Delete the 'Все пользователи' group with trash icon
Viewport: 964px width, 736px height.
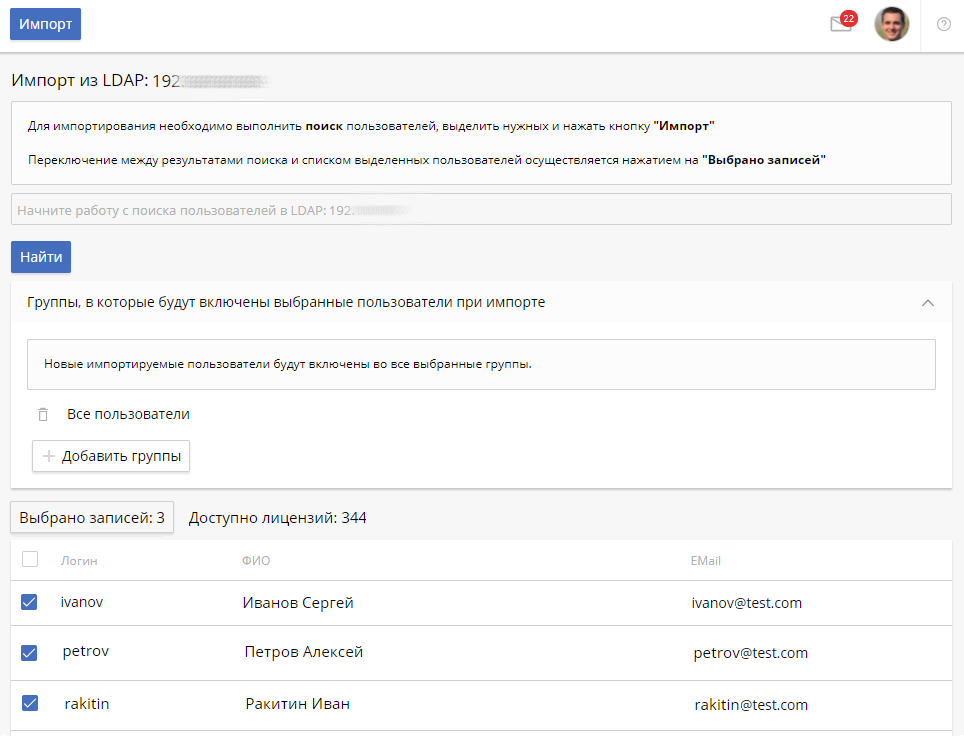click(x=43, y=414)
